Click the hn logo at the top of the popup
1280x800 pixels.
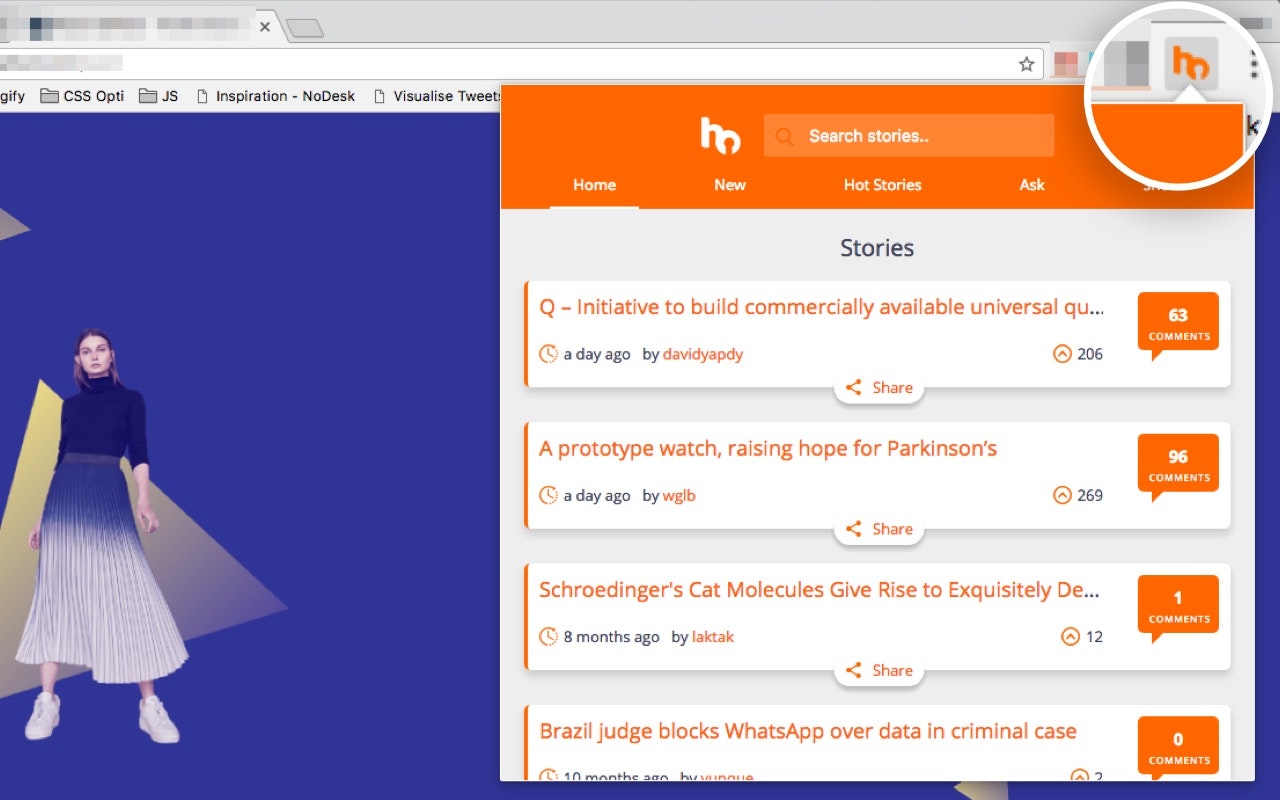[720, 137]
